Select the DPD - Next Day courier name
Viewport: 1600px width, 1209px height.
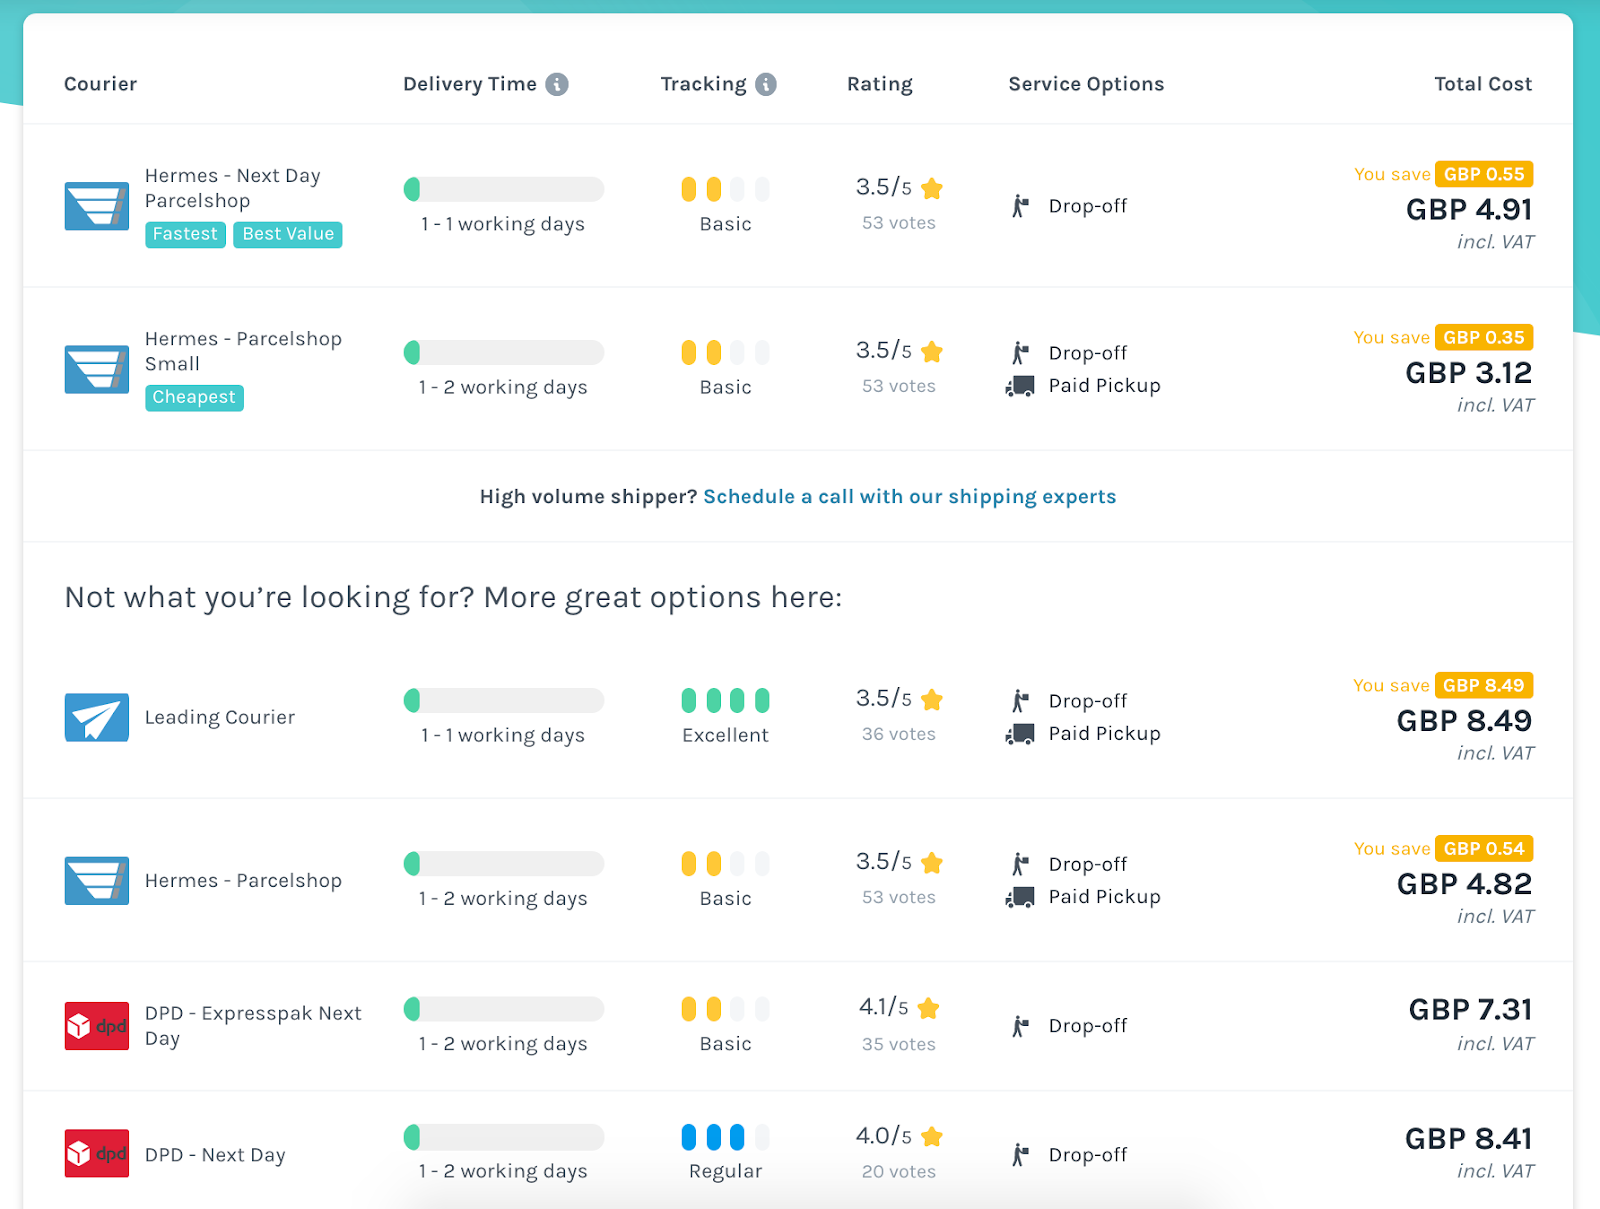click(x=215, y=1155)
